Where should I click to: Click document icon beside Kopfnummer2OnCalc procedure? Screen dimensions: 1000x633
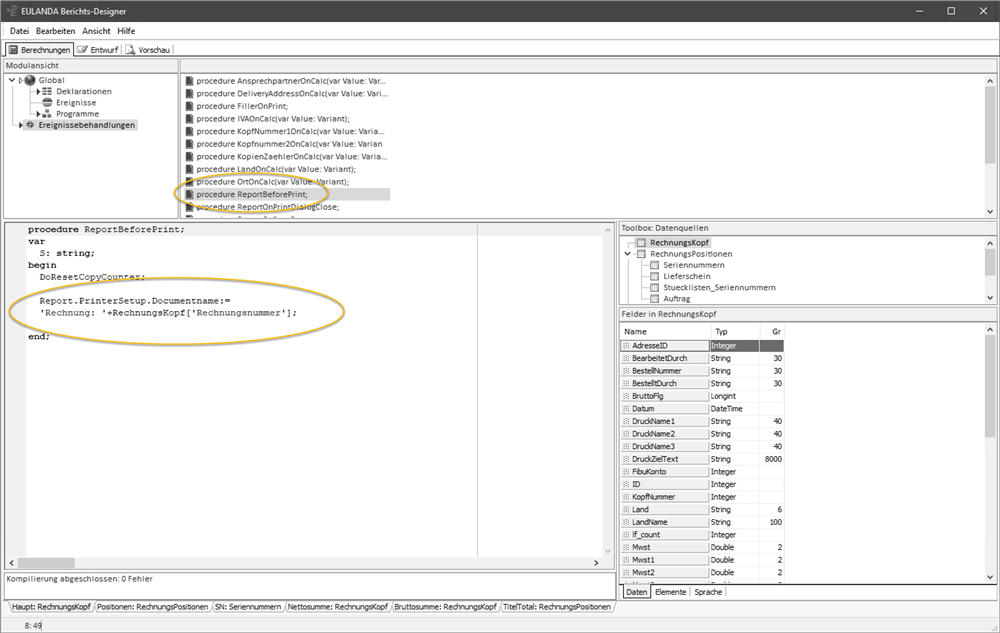(x=189, y=144)
